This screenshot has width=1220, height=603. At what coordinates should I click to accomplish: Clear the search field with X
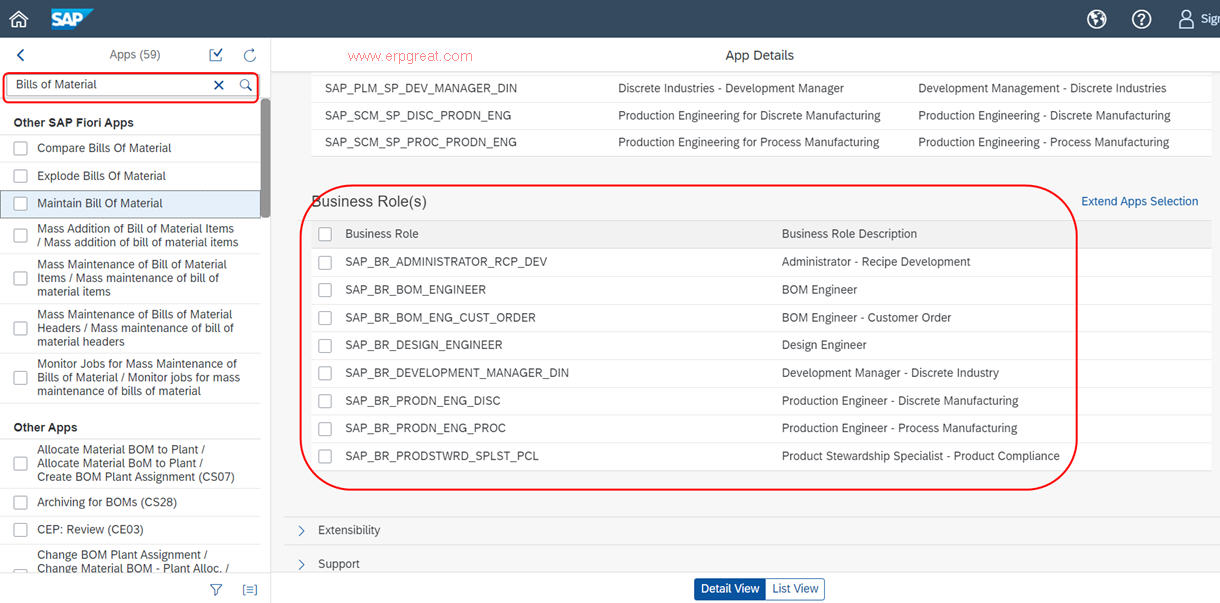tap(219, 85)
